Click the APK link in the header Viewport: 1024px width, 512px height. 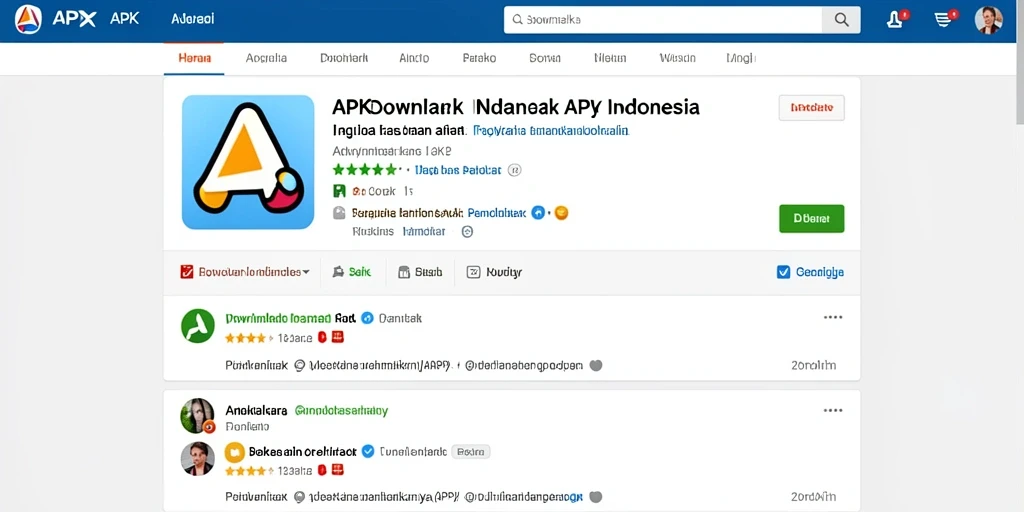pyautogui.click(x=124, y=19)
